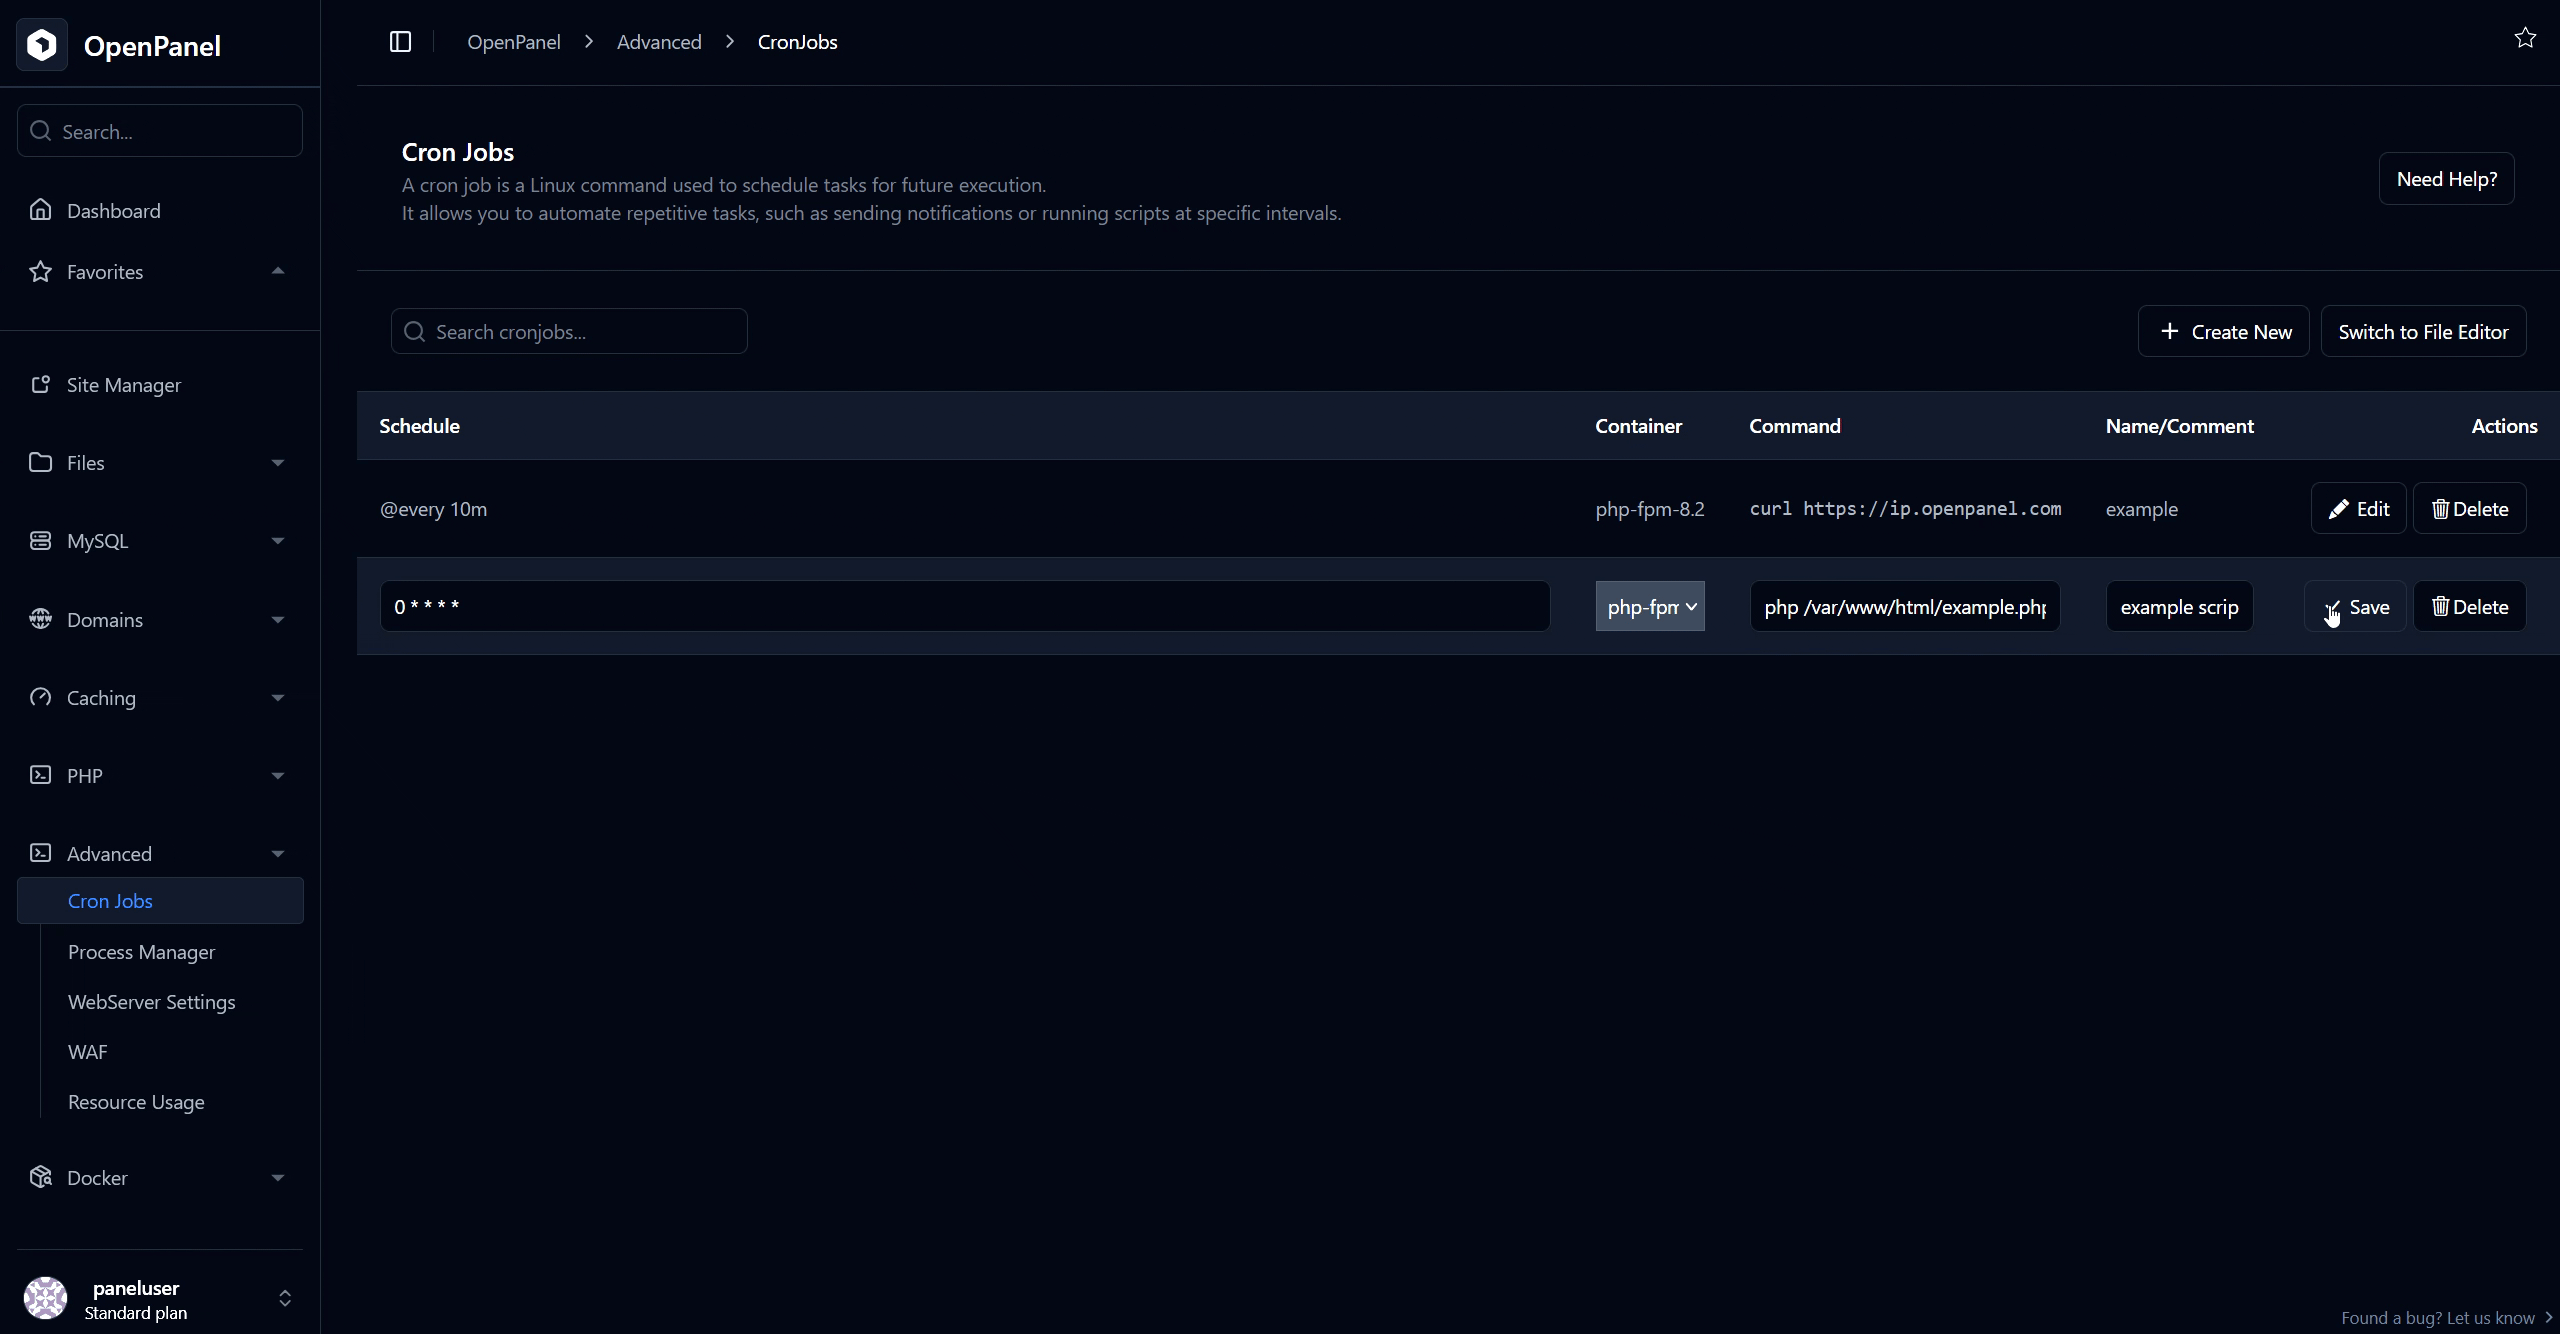Toggle the sidebar panel icon
Screen dimensions: 2560x1334
click(400, 42)
